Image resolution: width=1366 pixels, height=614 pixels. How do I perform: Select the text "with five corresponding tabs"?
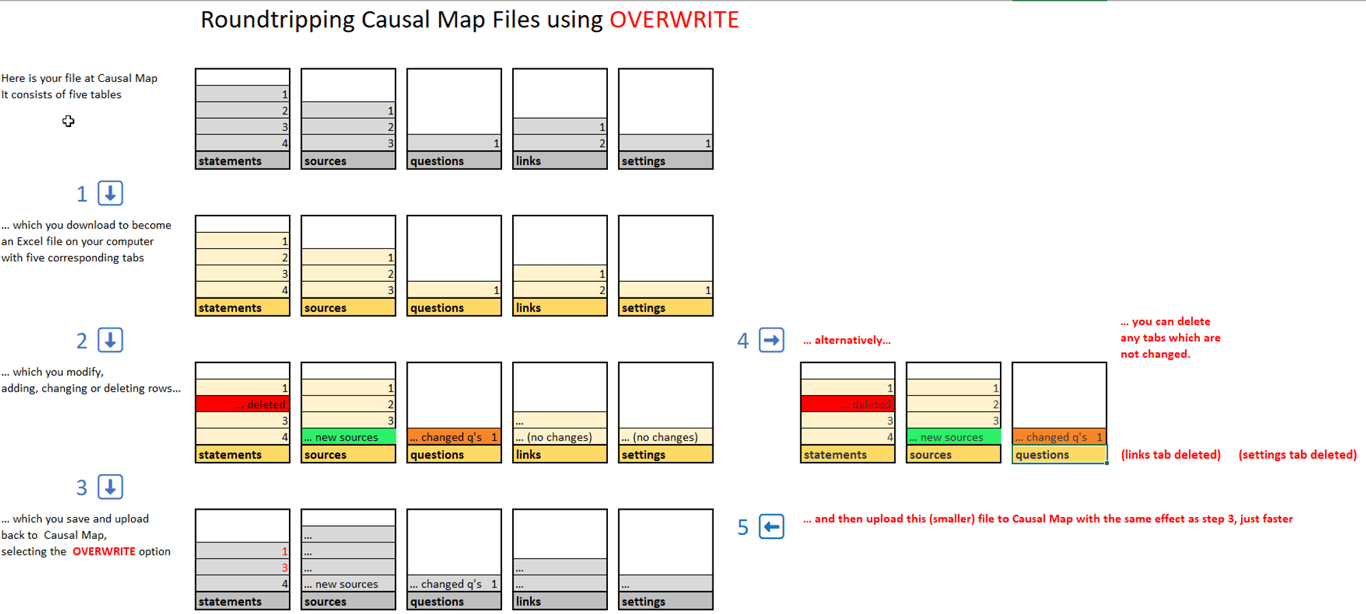coord(72,257)
